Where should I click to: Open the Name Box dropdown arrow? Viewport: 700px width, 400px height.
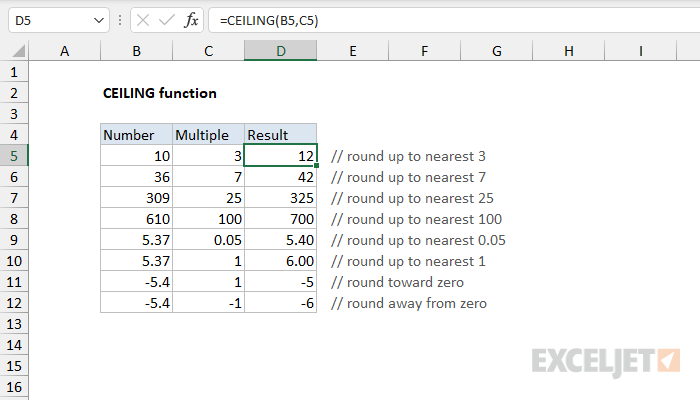[99, 21]
